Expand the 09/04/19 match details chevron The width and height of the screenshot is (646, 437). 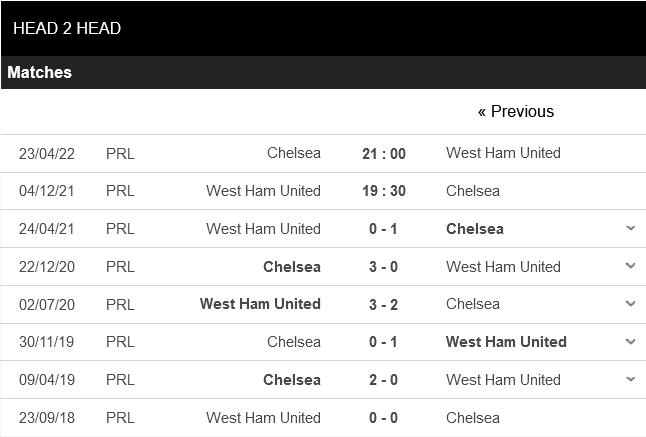click(630, 380)
